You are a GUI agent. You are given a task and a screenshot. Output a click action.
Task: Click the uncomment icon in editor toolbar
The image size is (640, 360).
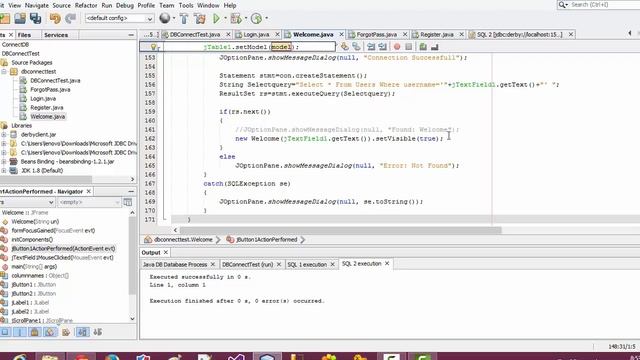434,47
